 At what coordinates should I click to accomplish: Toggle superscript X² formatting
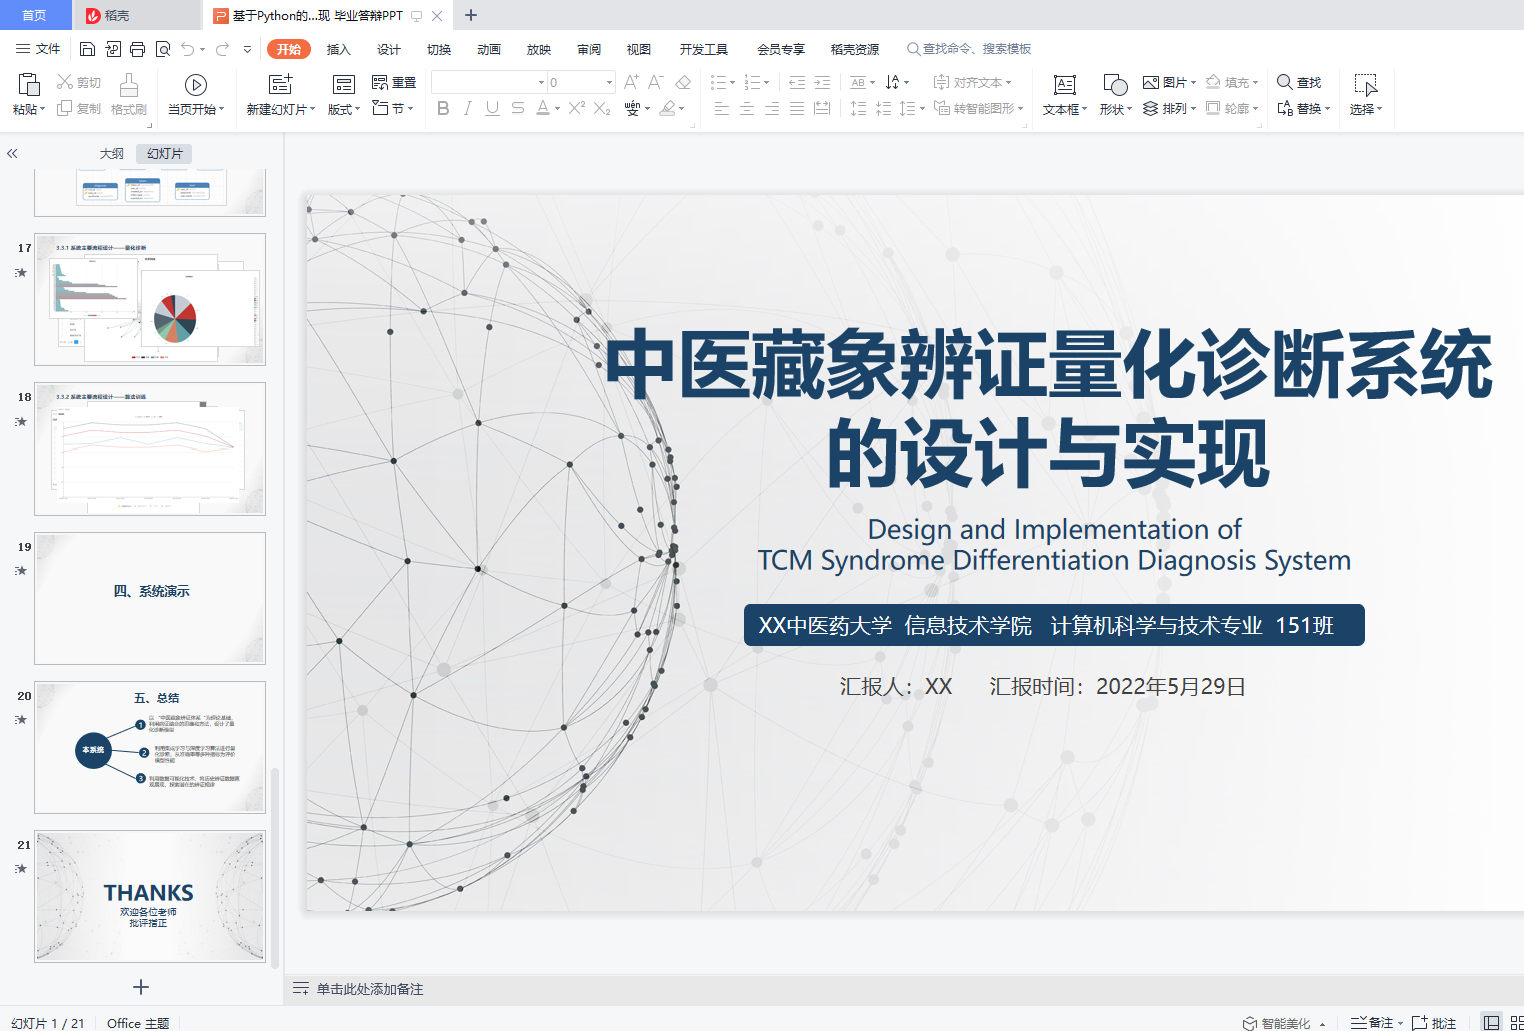coord(577,108)
